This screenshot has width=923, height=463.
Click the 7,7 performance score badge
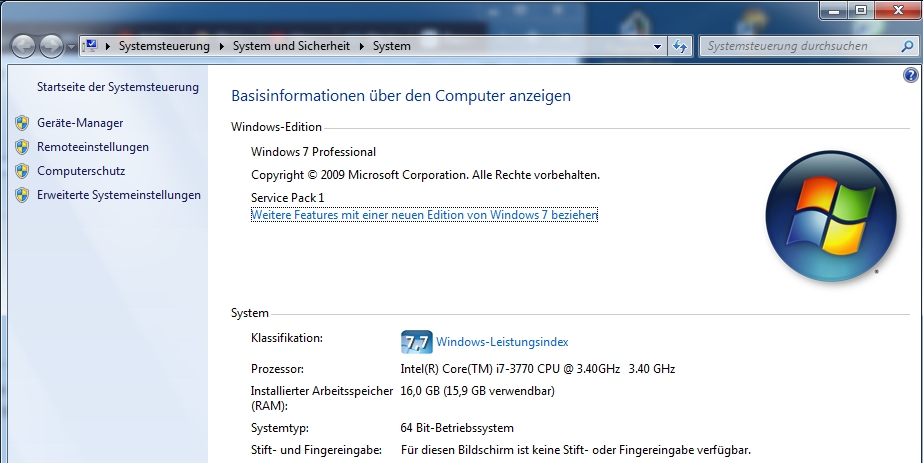(x=417, y=342)
